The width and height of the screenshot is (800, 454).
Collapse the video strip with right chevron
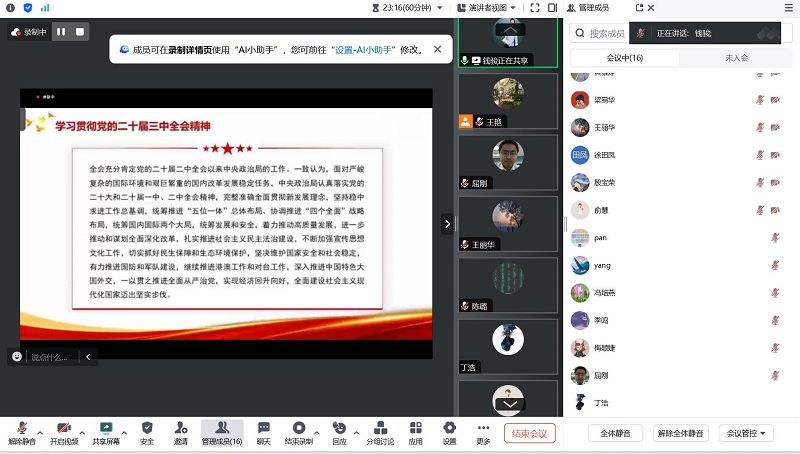(x=447, y=224)
